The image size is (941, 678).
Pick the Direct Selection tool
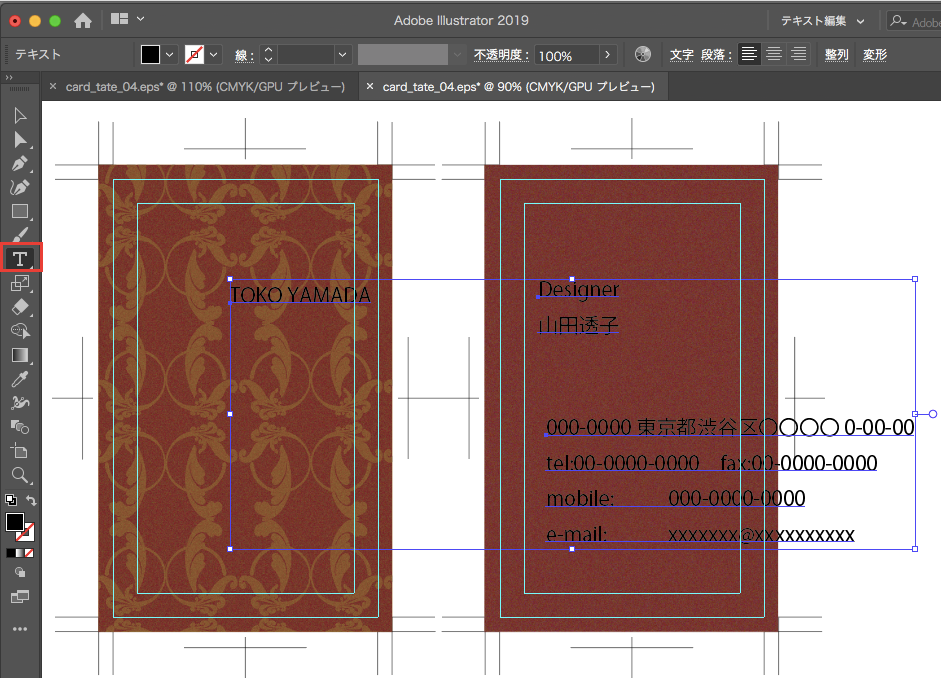[20, 139]
